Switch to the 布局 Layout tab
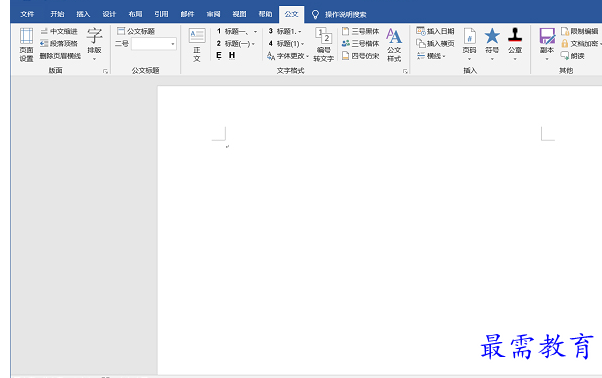Viewport: 602px width, 378px height. point(135,15)
